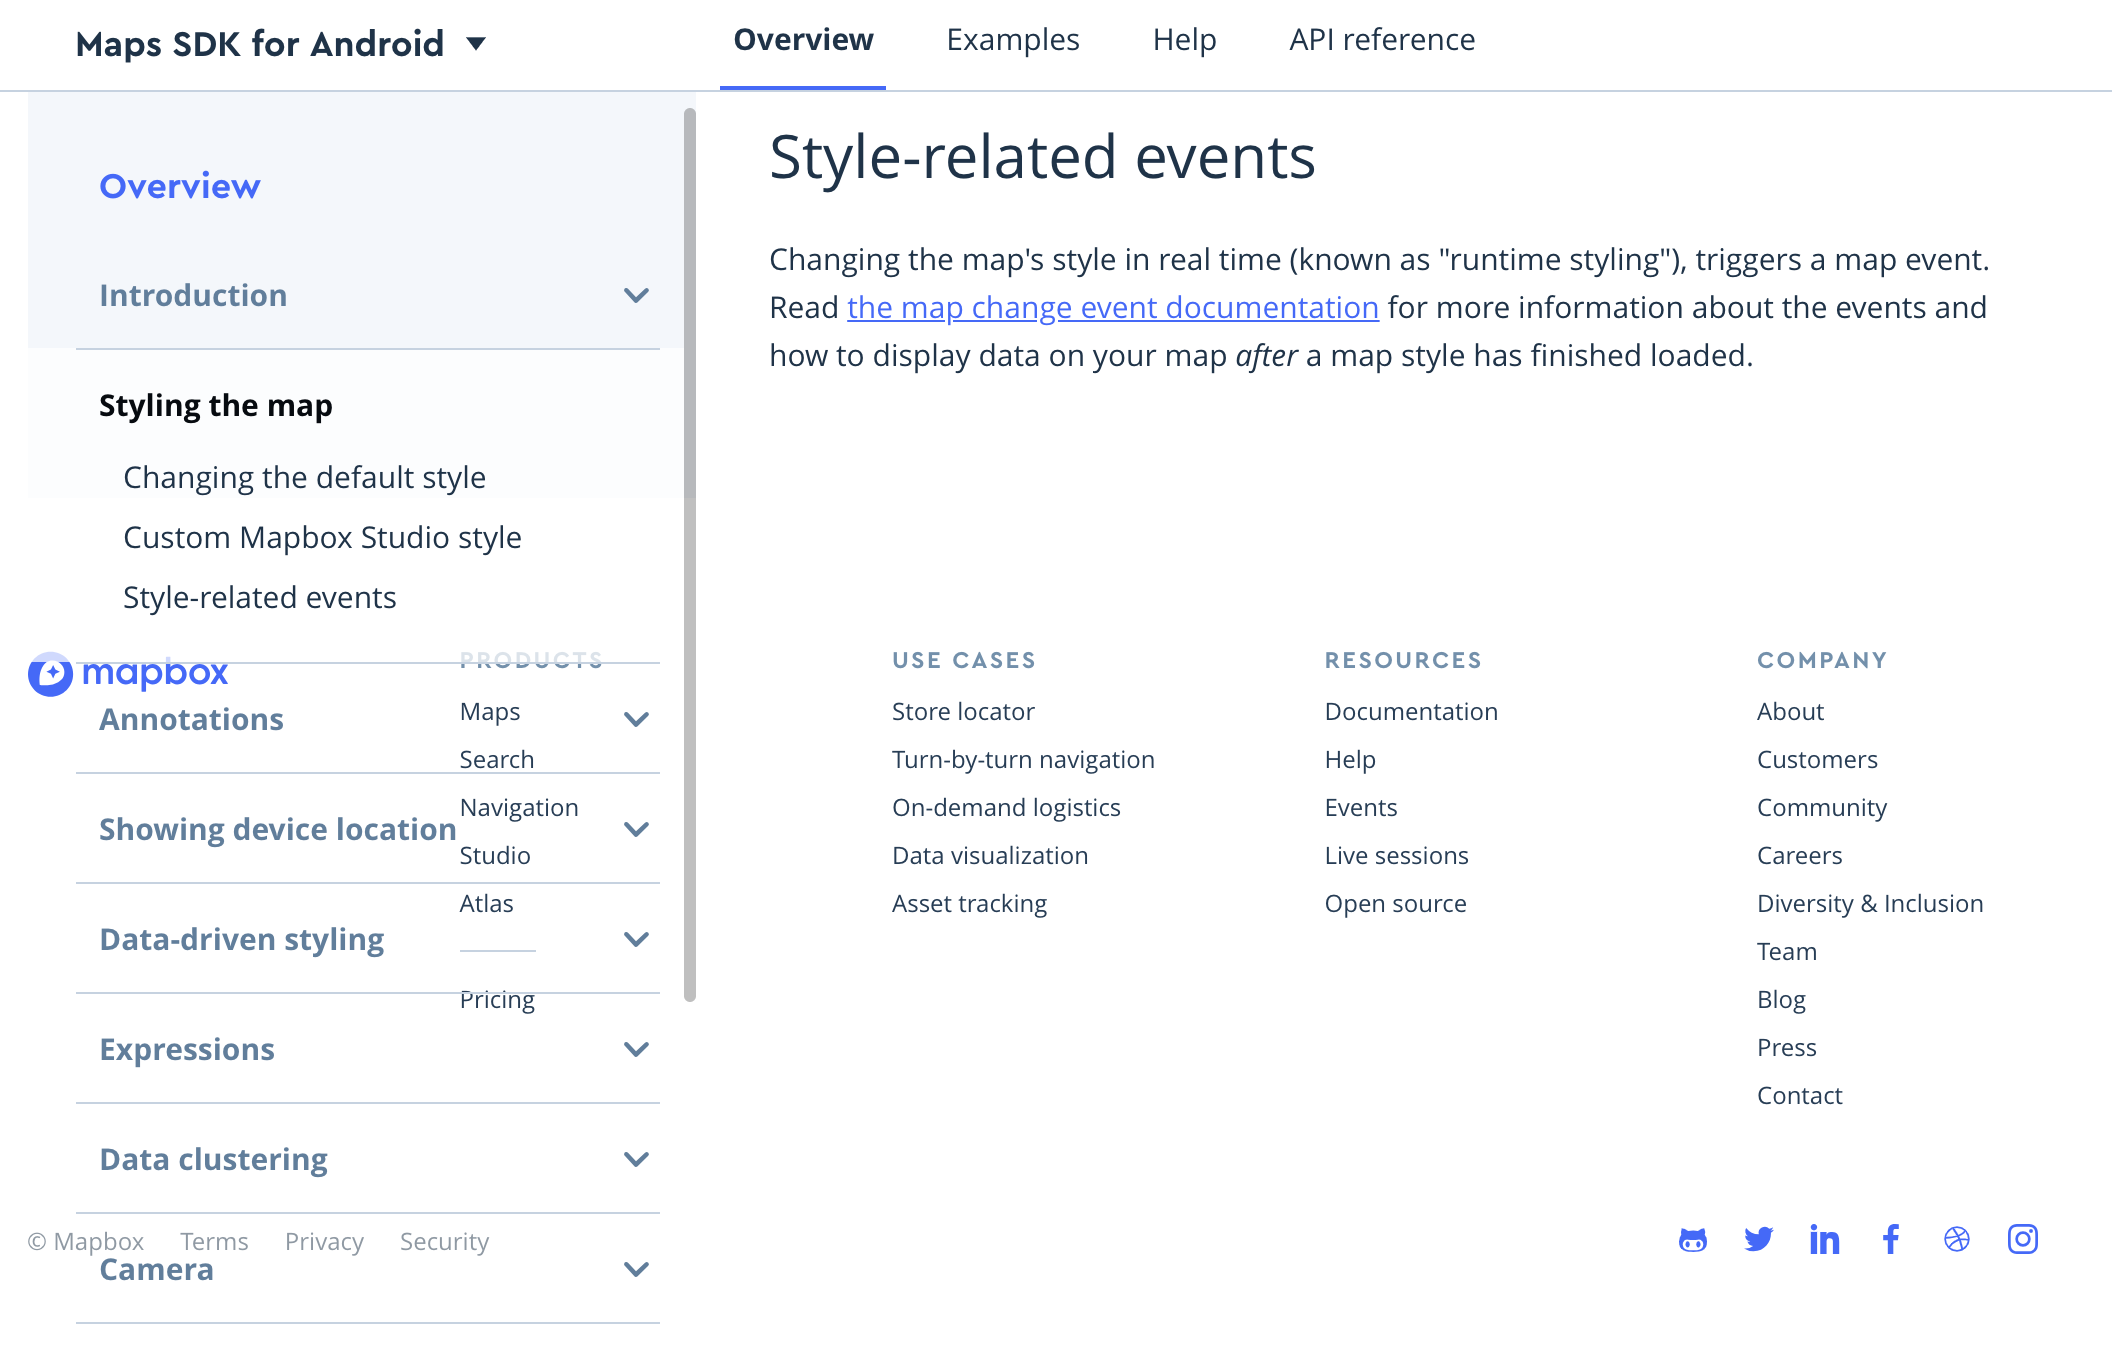The image size is (2112, 1354).
Task: Open the Facebook icon link
Action: point(1890,1239)
